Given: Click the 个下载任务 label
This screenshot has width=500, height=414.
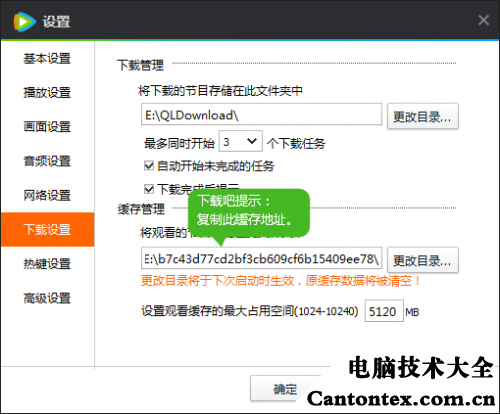Looking at the screenshot, I should point(296,143).
